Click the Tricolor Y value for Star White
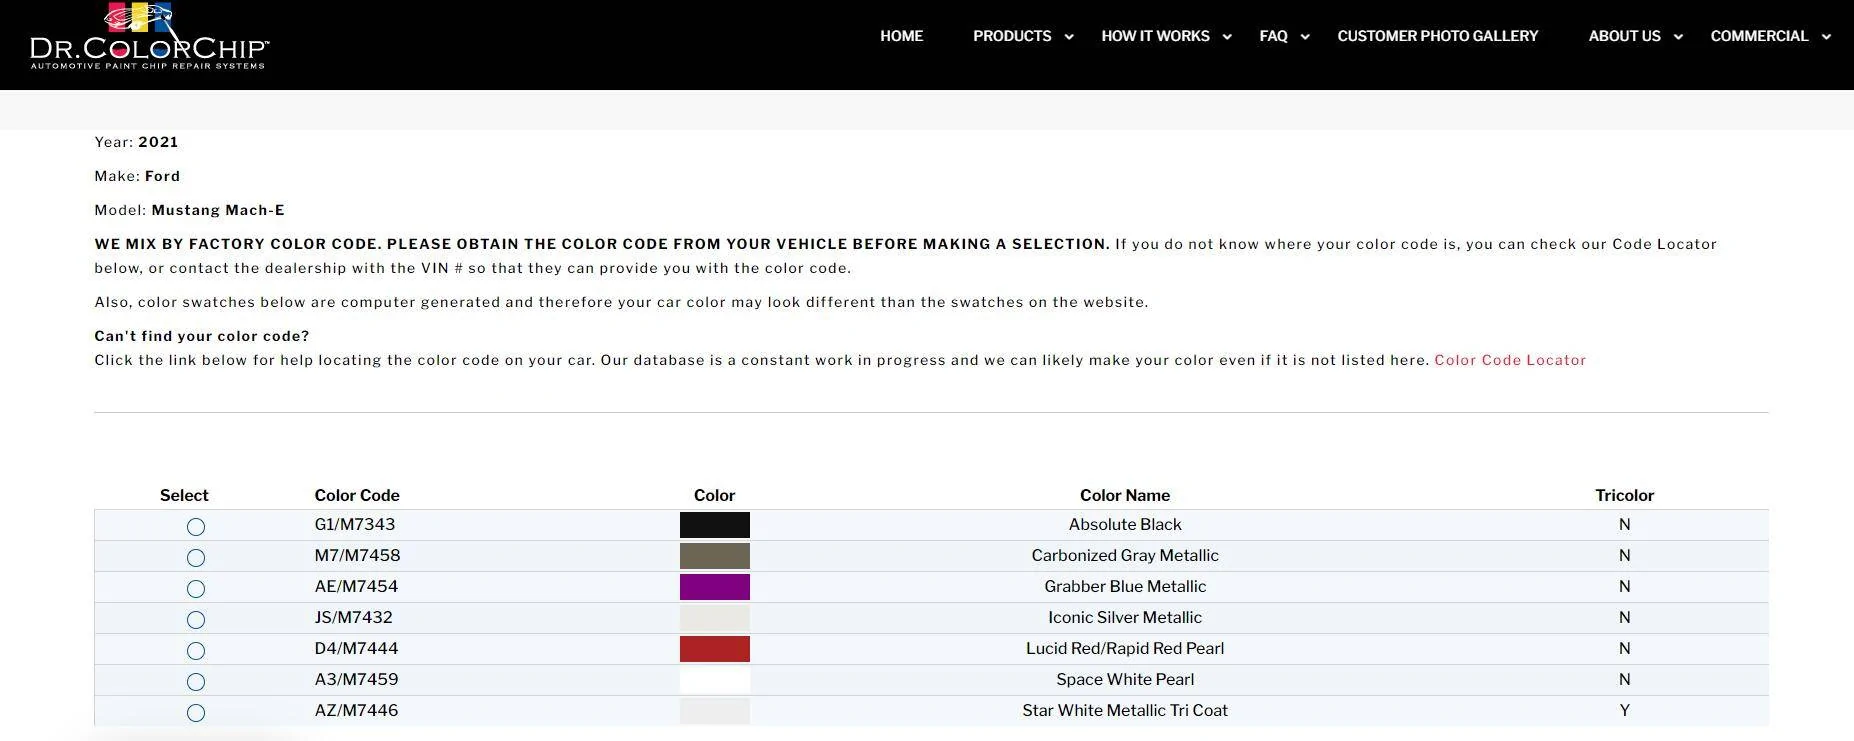The height and width of the screenshot is (741, 1854). pyautogui.click(x=1624, y=710)
